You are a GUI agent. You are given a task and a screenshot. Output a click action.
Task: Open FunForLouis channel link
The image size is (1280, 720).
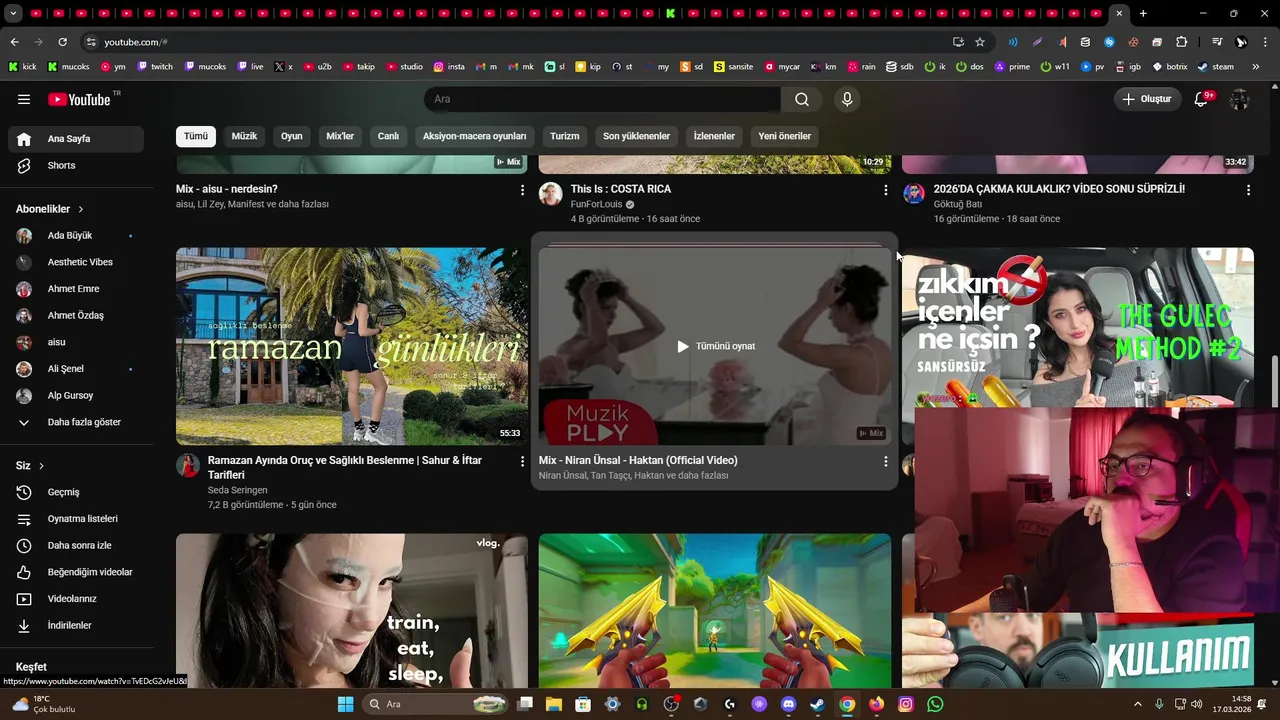(x=596, y=204)
